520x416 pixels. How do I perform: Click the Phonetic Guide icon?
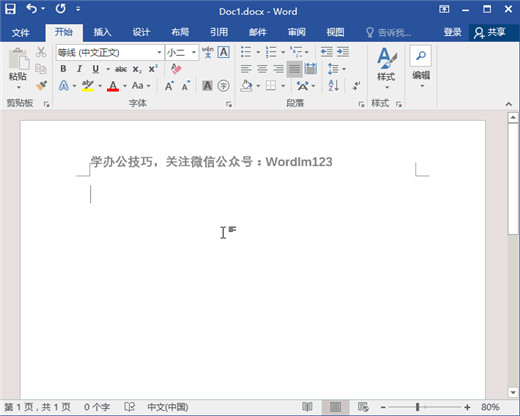[x=208, y=52]
